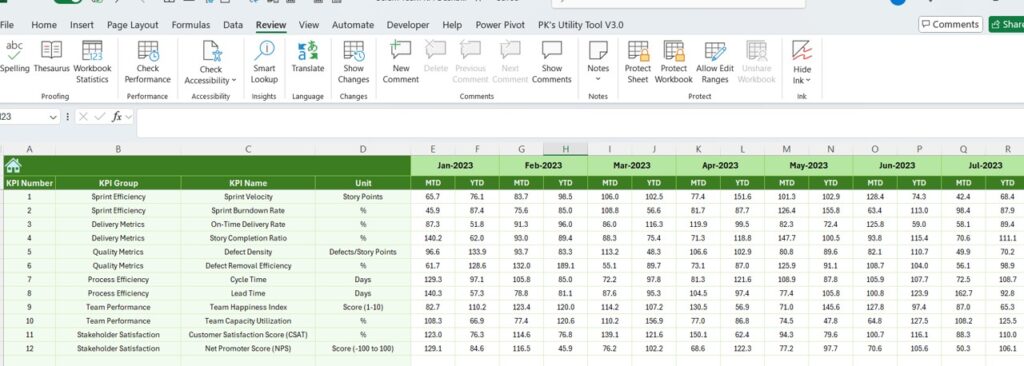
Task: Select column H header
Action: [566, 149]
